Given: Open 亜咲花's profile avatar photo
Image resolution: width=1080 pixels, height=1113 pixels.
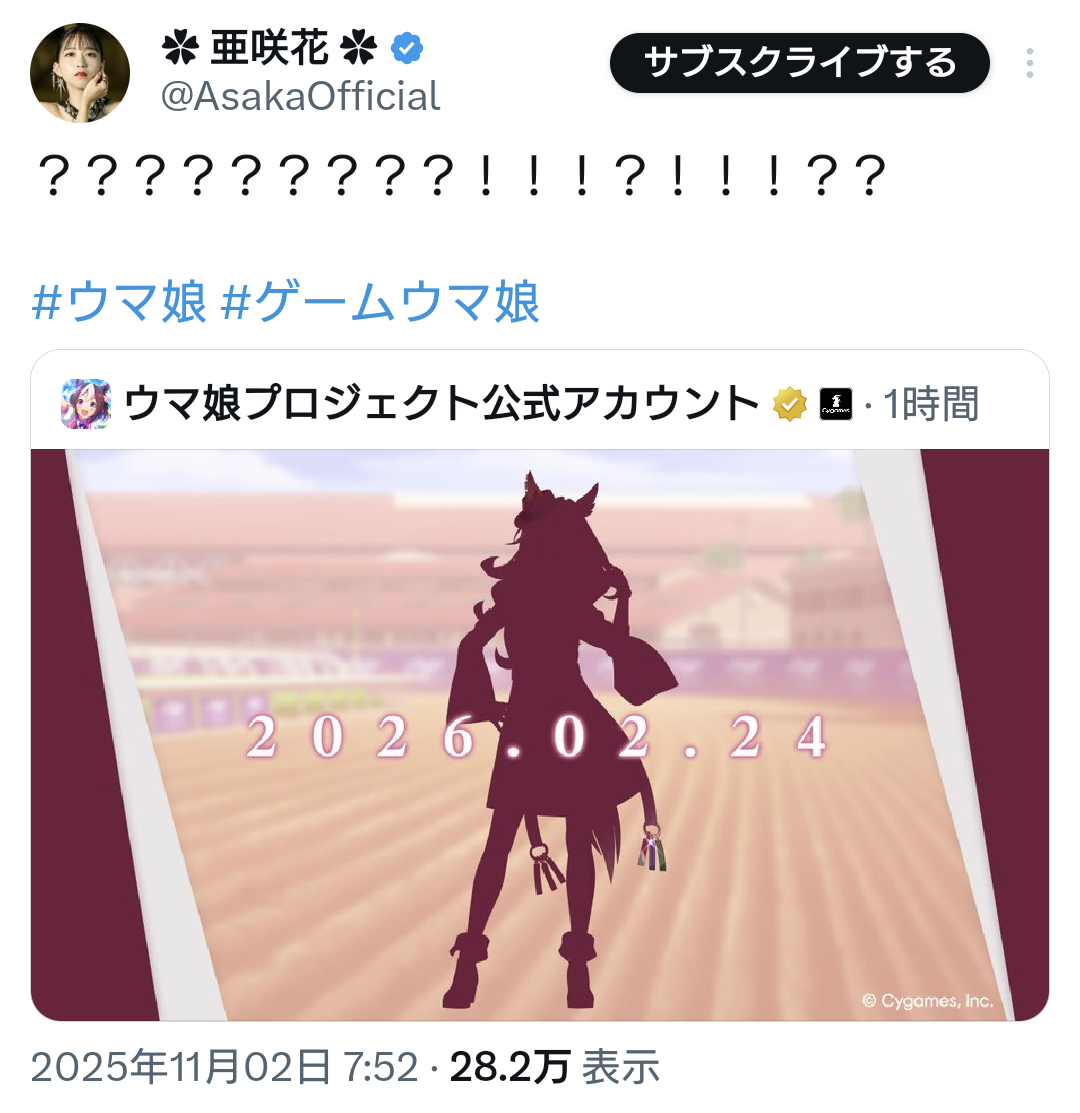Looking at the screenshot, I should [x=79, y=73].
